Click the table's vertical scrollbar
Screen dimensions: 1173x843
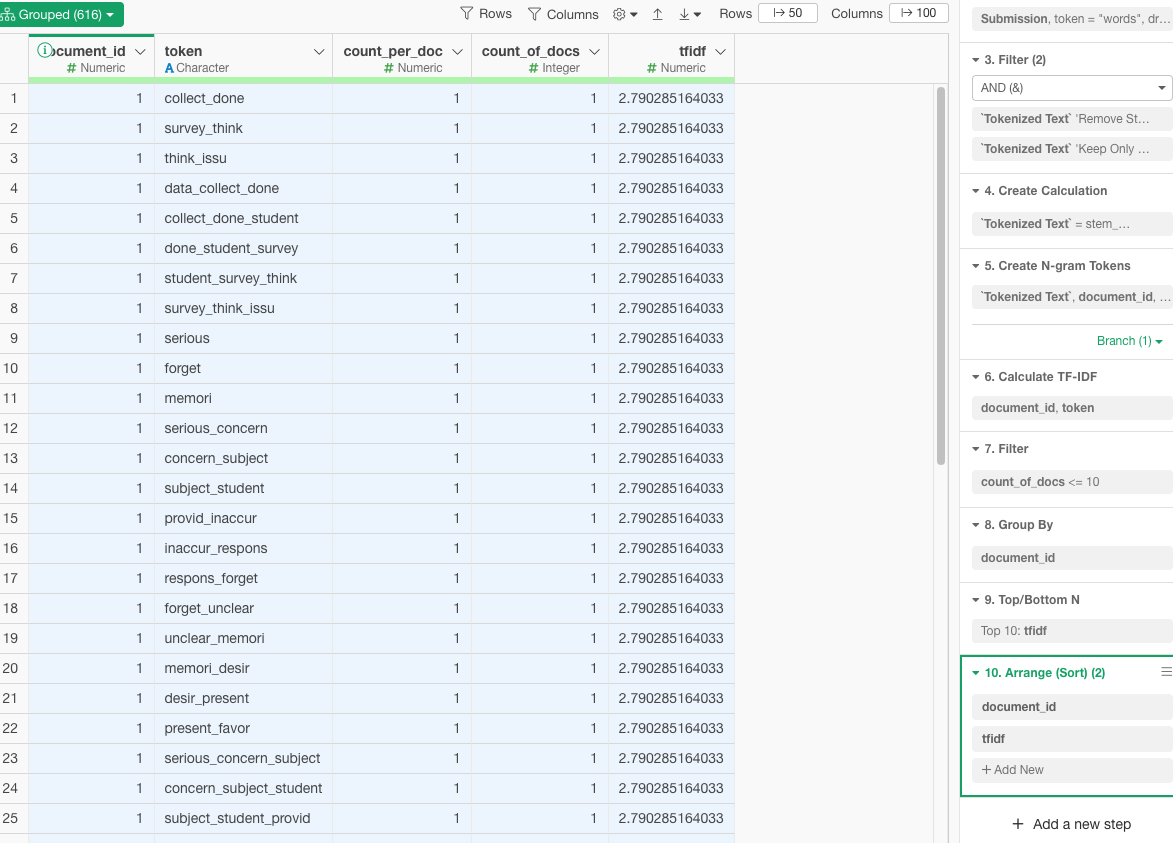940,275
